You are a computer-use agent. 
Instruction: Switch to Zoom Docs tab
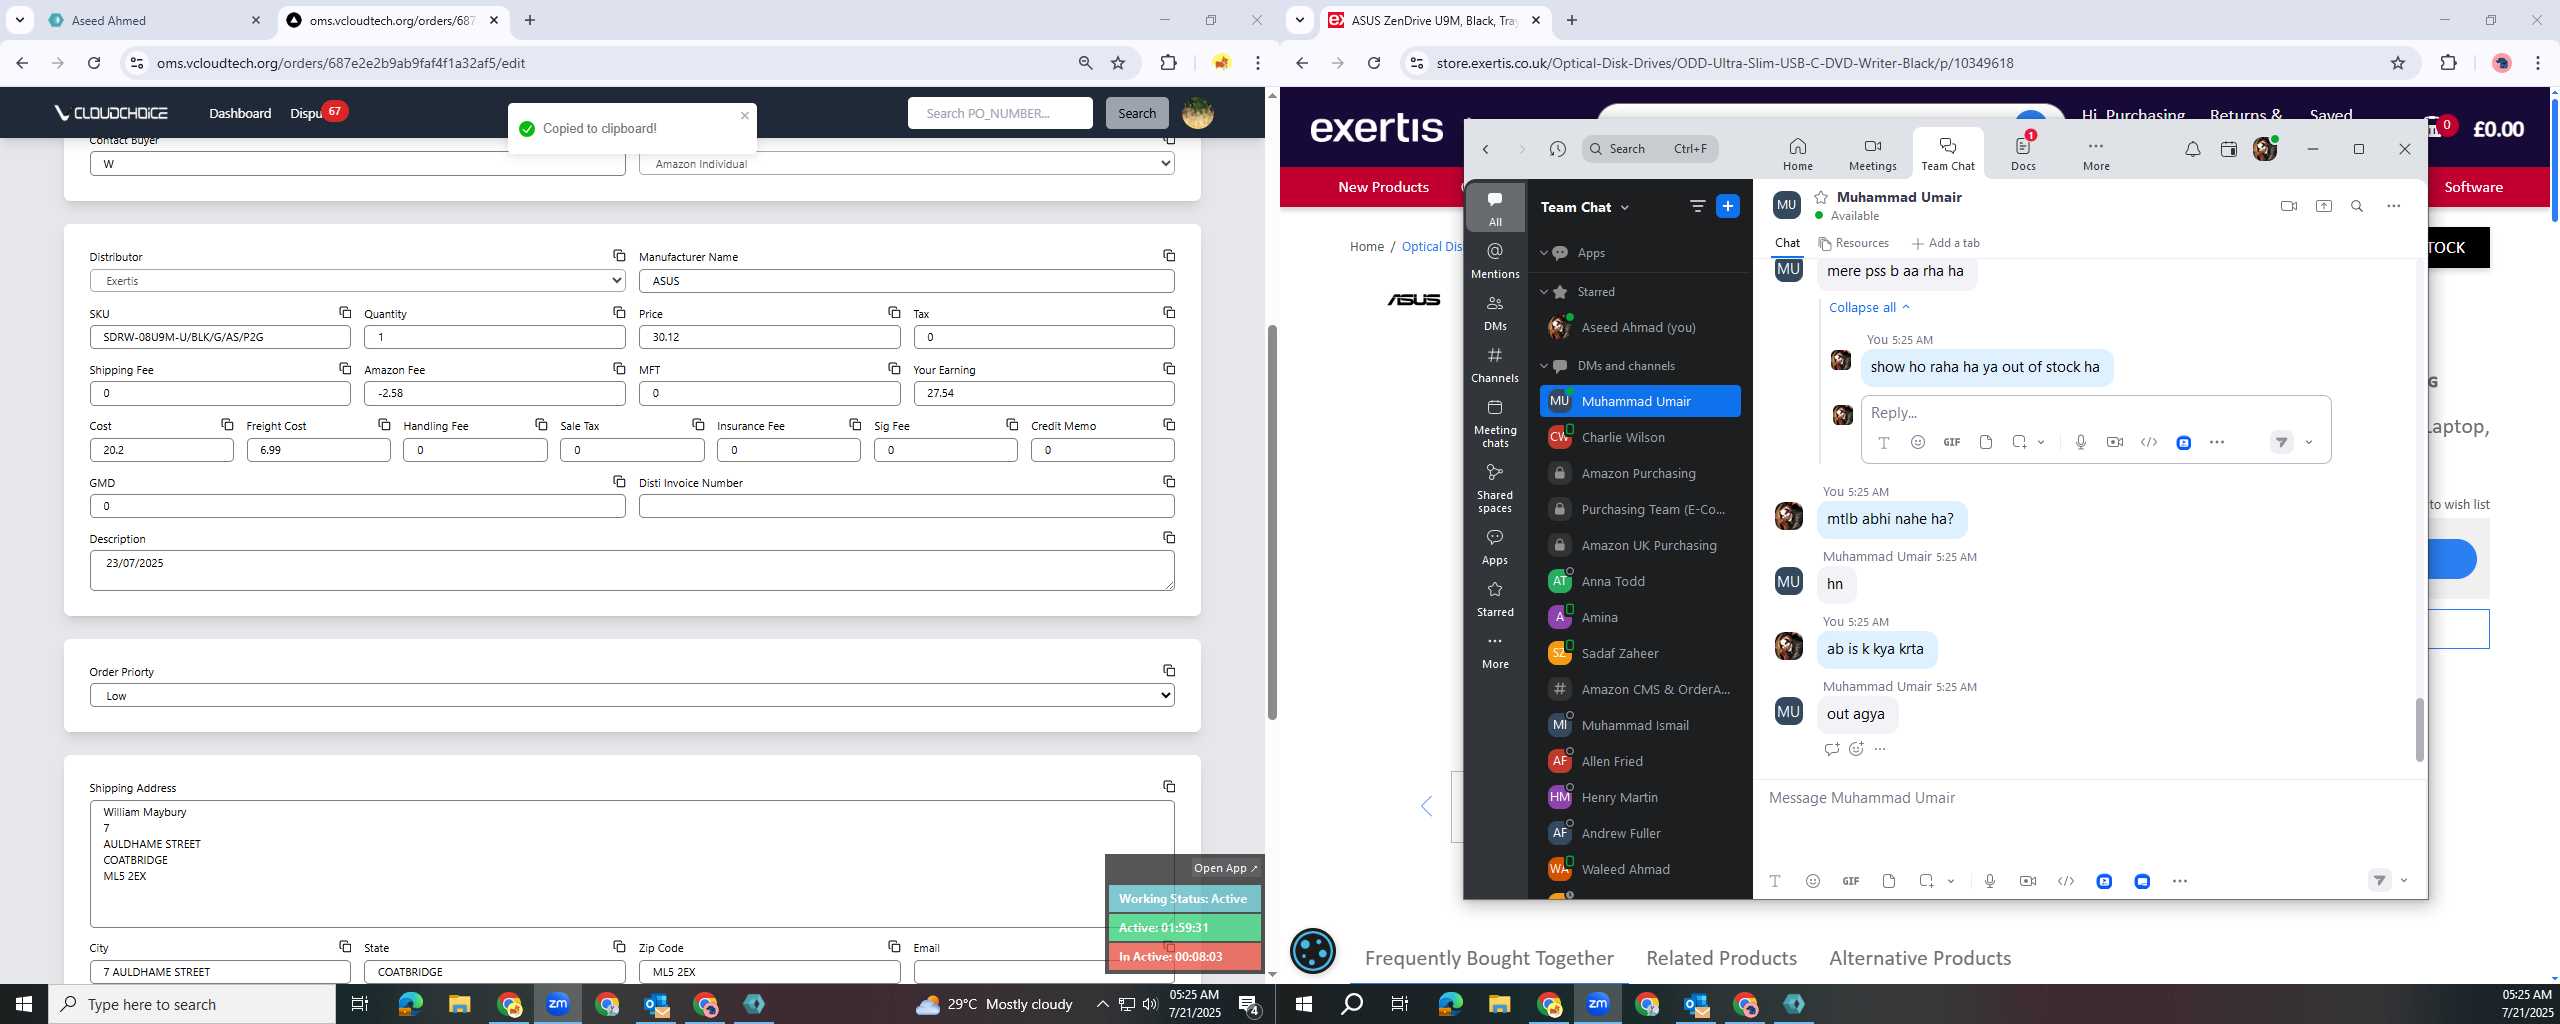coord(2023,154)
